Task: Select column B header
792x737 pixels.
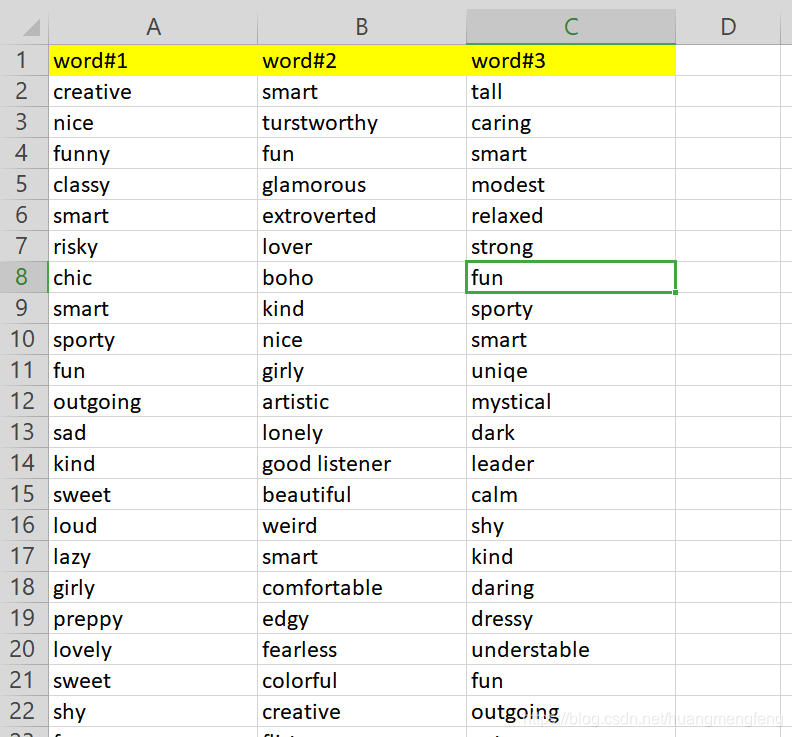Action: (x=362, y=27)
